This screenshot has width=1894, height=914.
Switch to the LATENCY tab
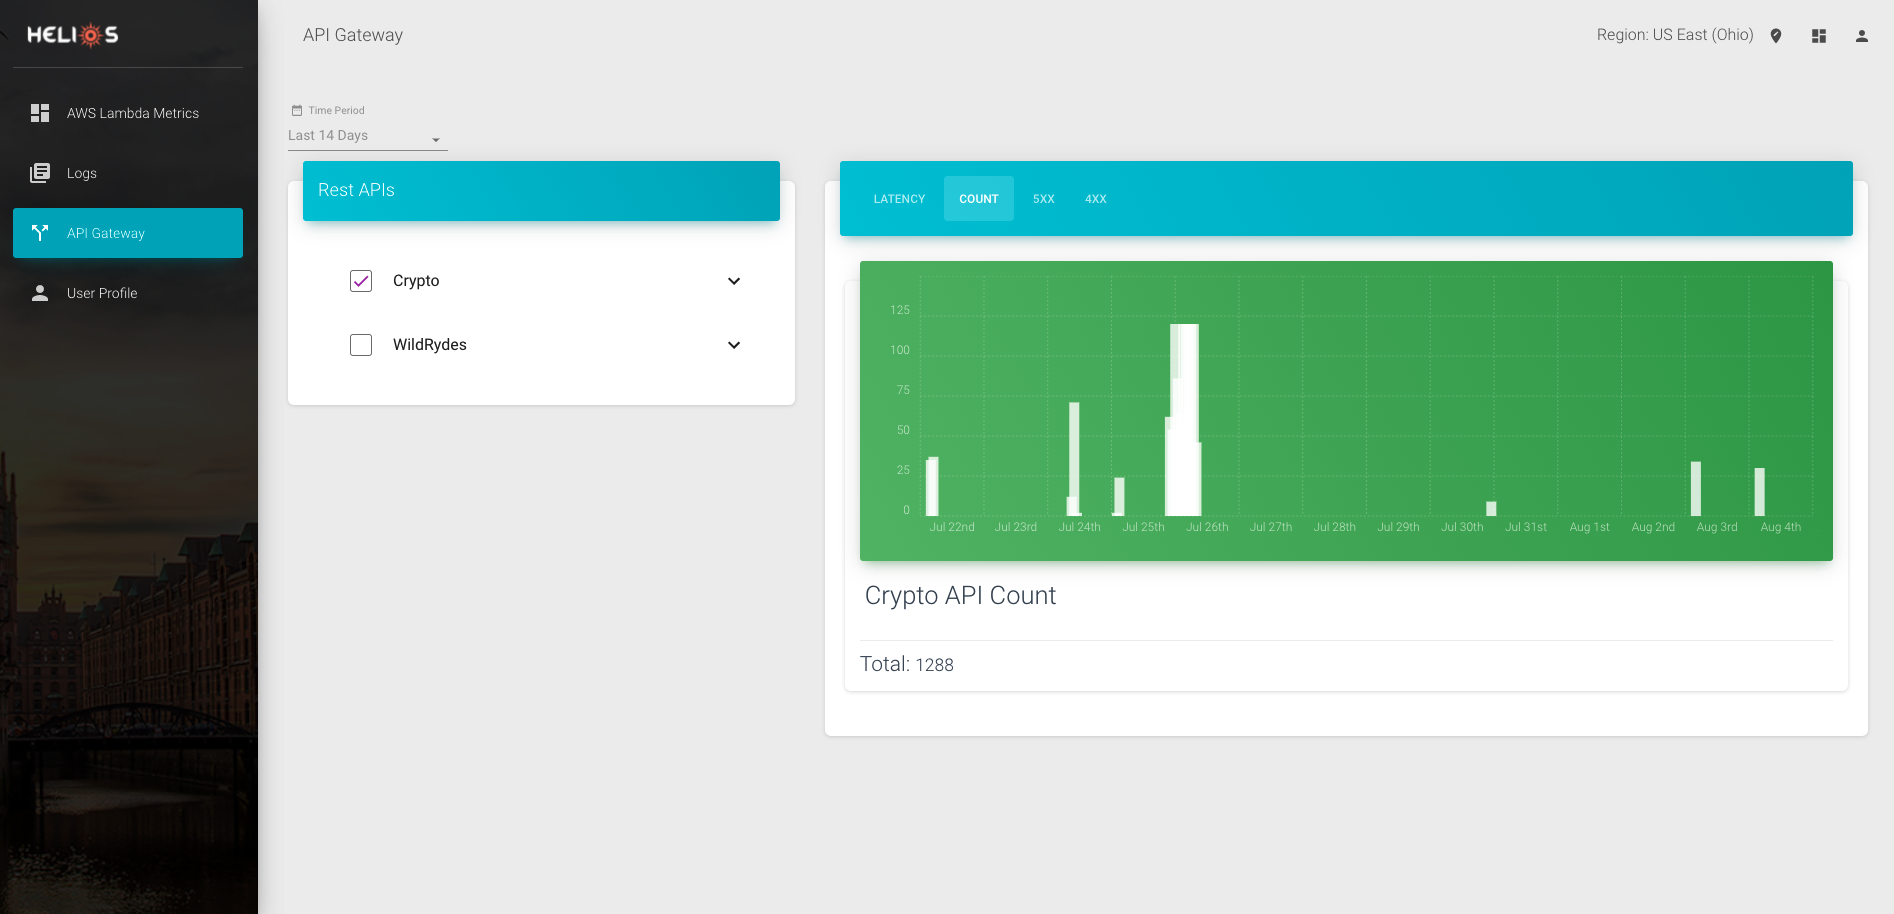tap(899, 199)
